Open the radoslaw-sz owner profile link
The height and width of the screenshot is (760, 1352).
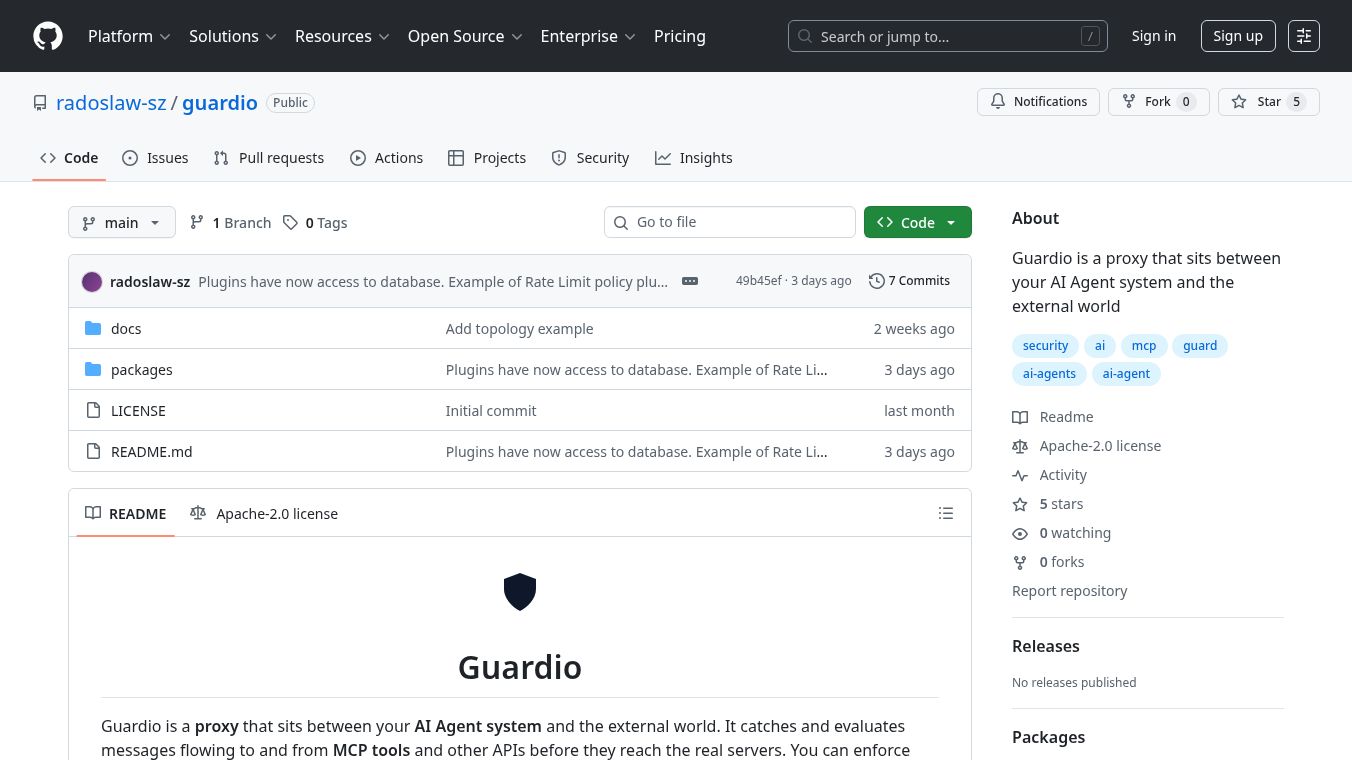click(111, 103)
